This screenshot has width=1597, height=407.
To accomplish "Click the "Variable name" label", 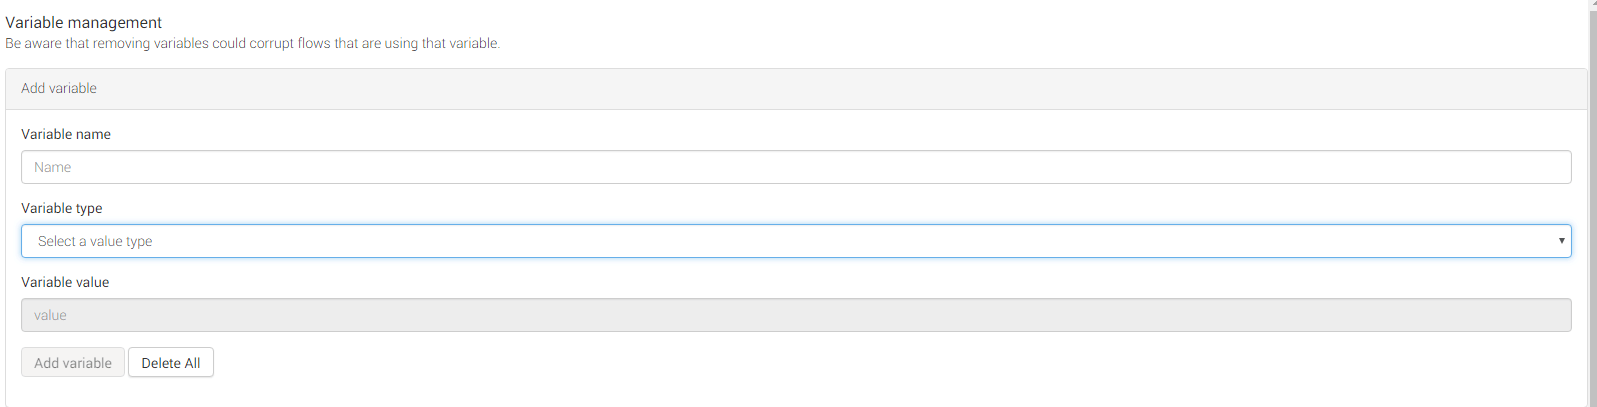I will (66, 134).
